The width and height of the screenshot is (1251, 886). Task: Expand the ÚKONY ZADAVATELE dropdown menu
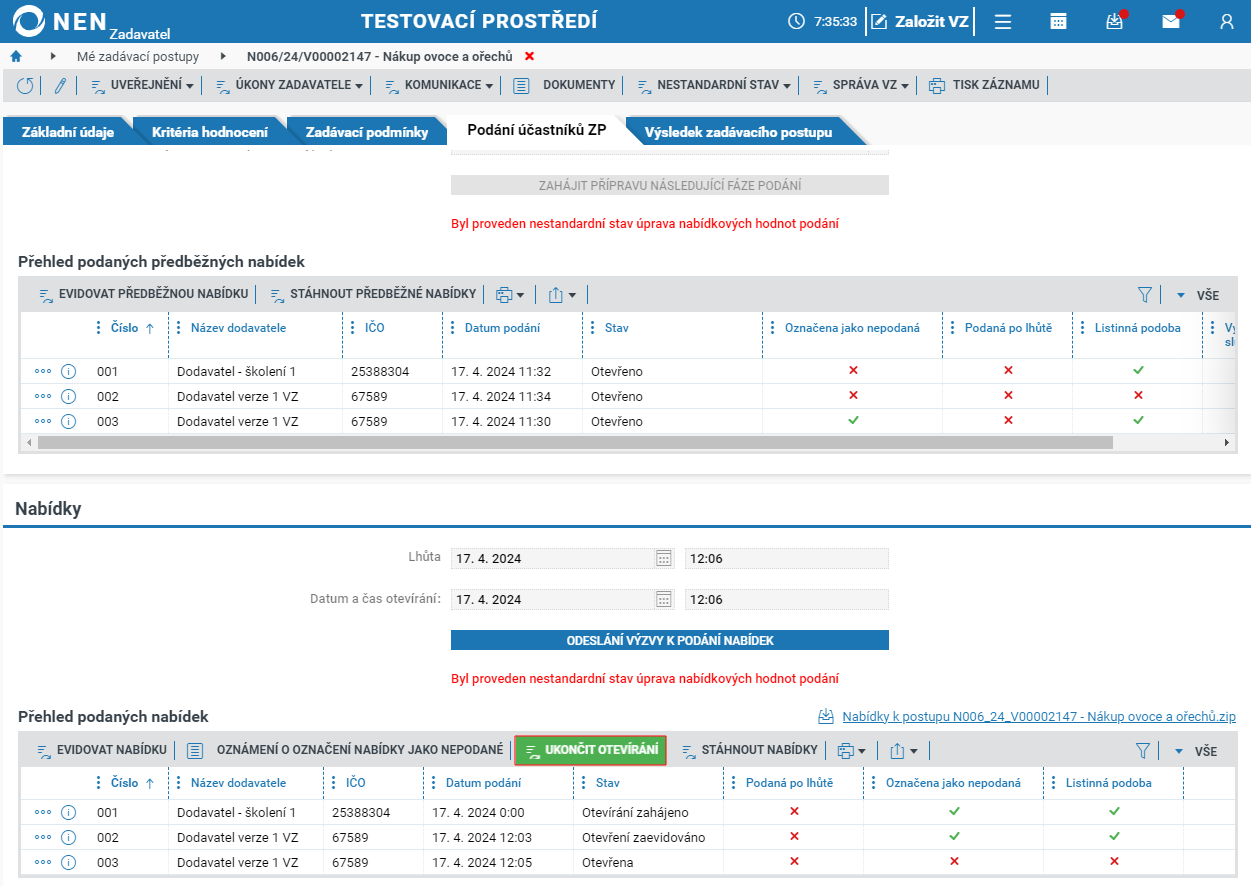click(290, 85)
